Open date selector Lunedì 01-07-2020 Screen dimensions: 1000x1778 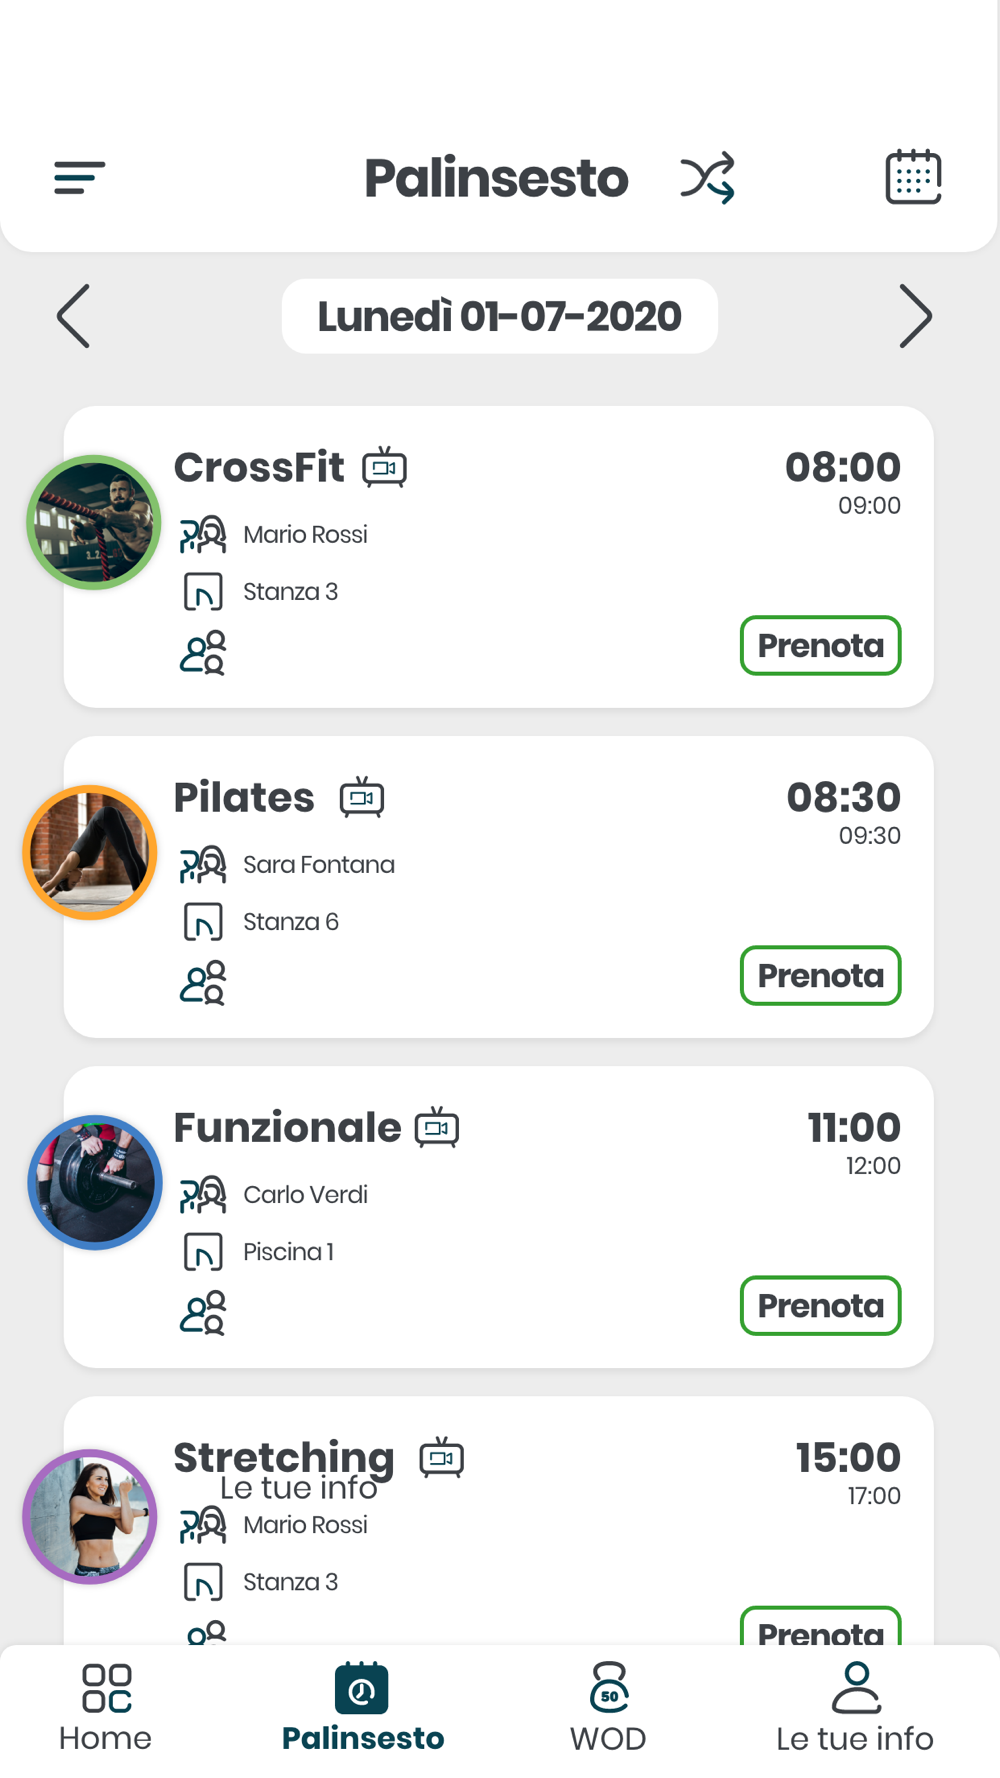click(x=500, y=316)
